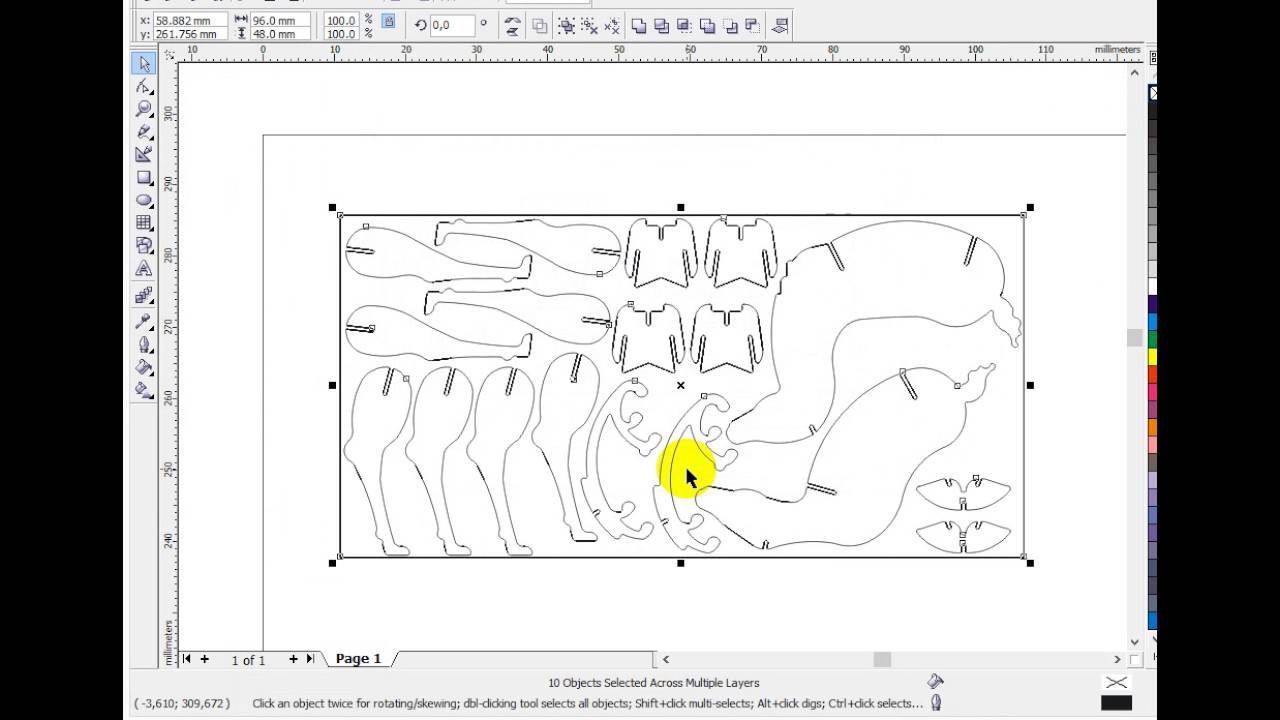Open the Align and Distribute icon

click(781, 26)
